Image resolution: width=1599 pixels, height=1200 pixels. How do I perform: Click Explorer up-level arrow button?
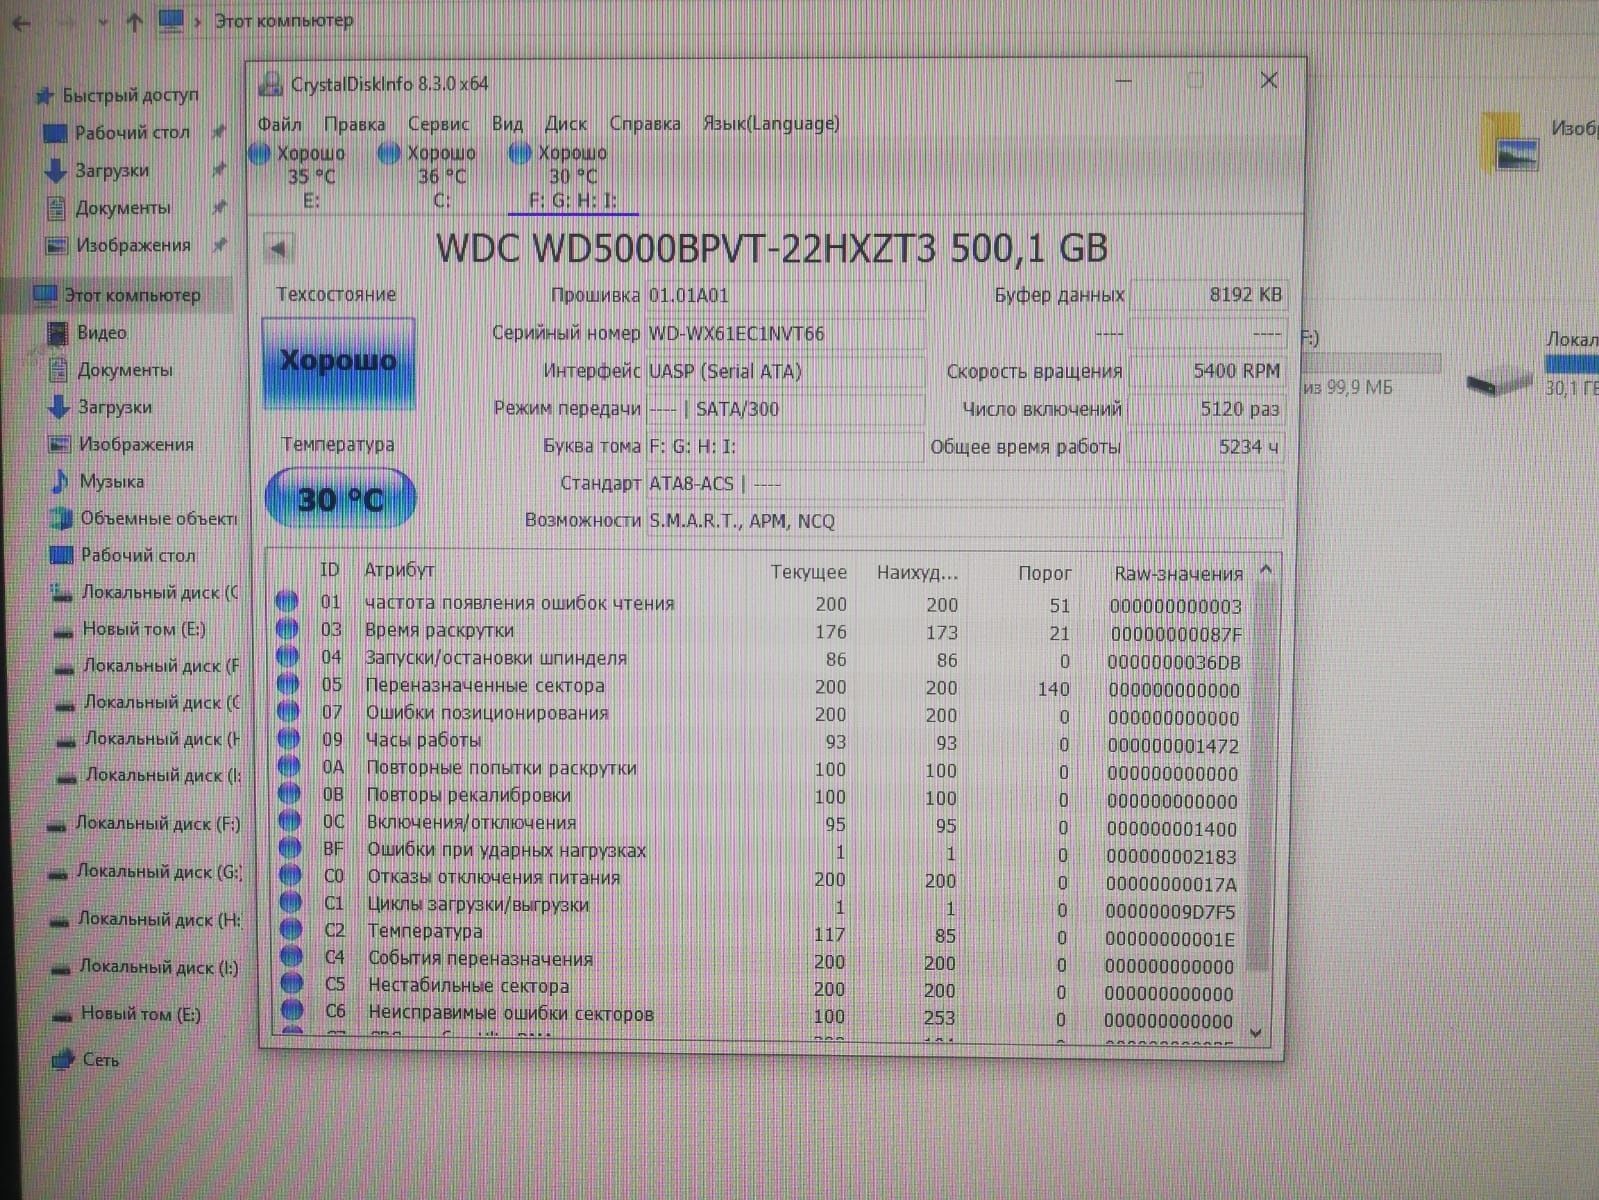pyautogui.click(x=133, y=22)
